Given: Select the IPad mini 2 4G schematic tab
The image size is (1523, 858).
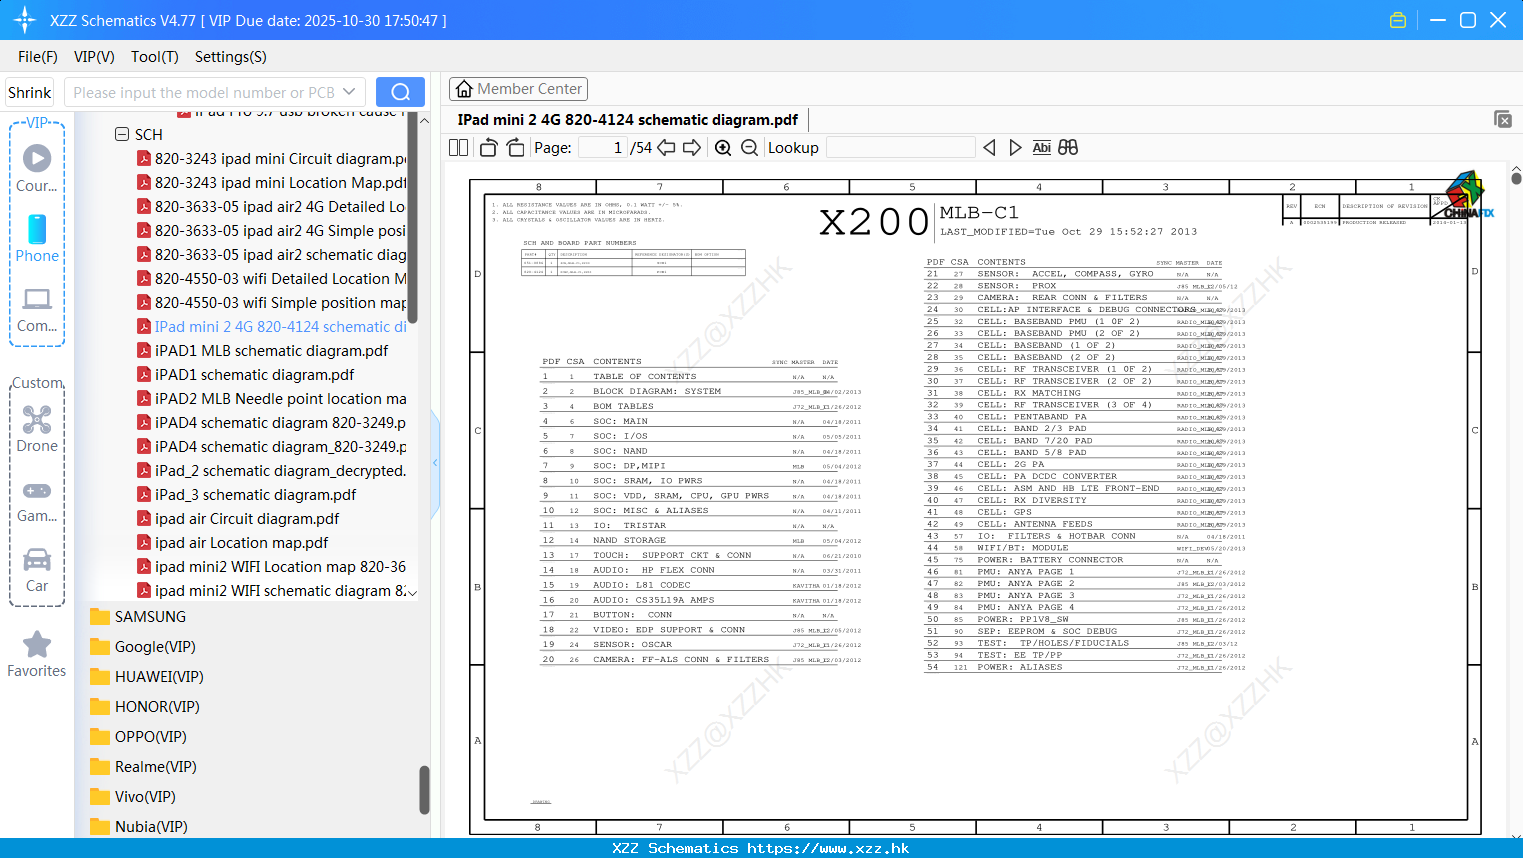Looking at the screenshot, I should pos(627,120).
